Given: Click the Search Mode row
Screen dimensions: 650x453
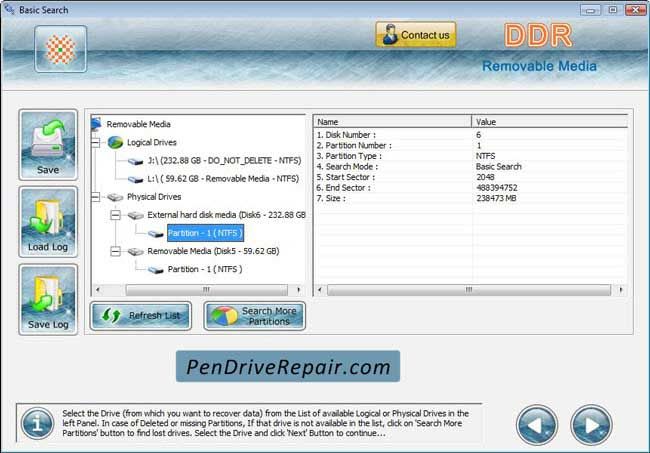Looking at the screenshot, I should (471, 167).
